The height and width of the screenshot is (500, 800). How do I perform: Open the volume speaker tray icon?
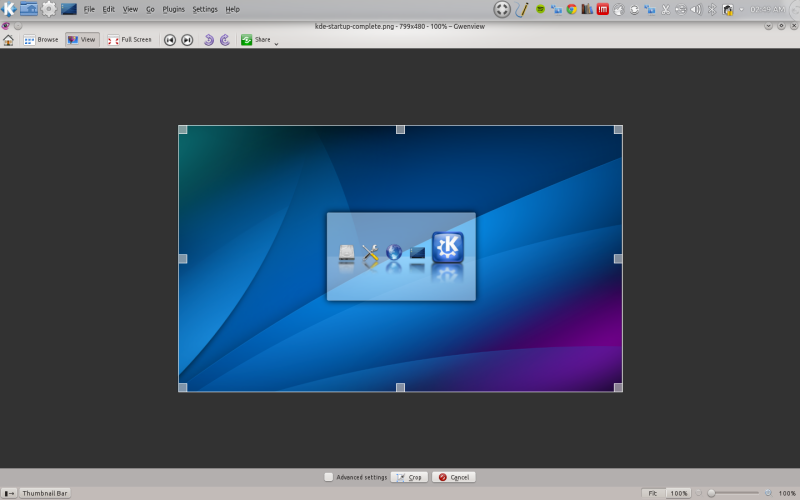(696, 9)
